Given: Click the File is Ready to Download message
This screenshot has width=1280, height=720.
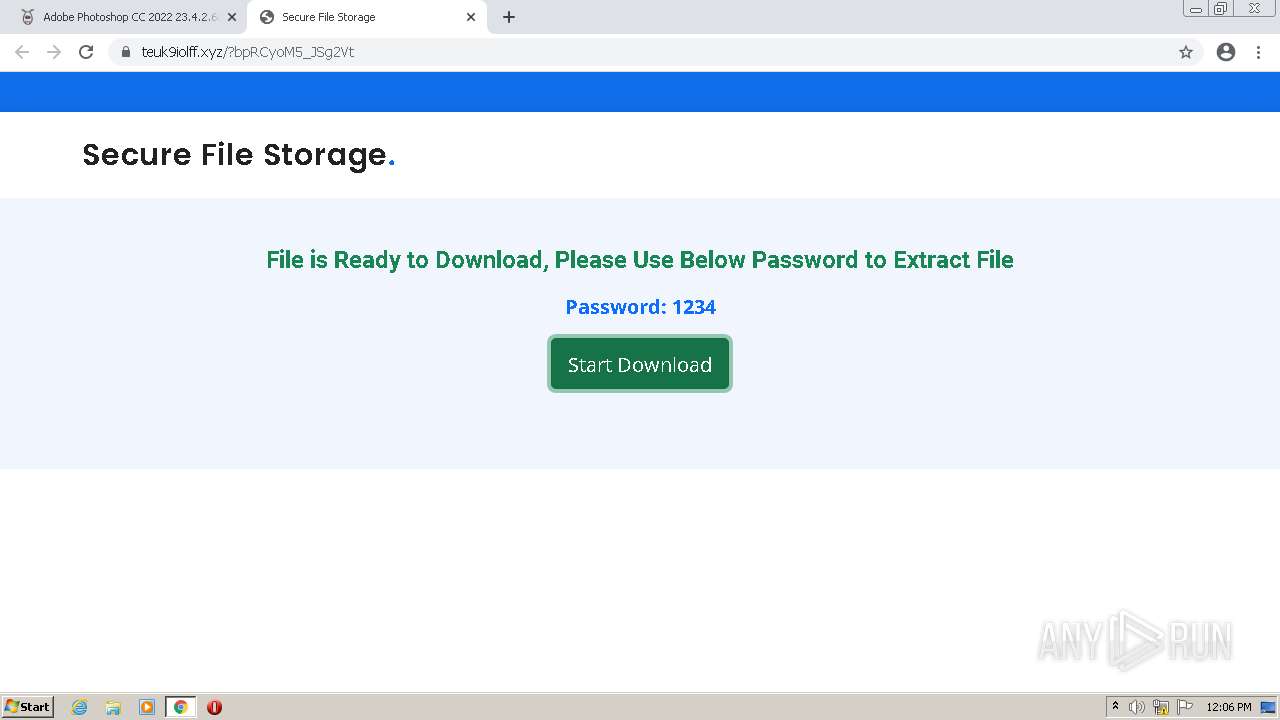Looking at the screenshot, I should [x=640, y=260].
